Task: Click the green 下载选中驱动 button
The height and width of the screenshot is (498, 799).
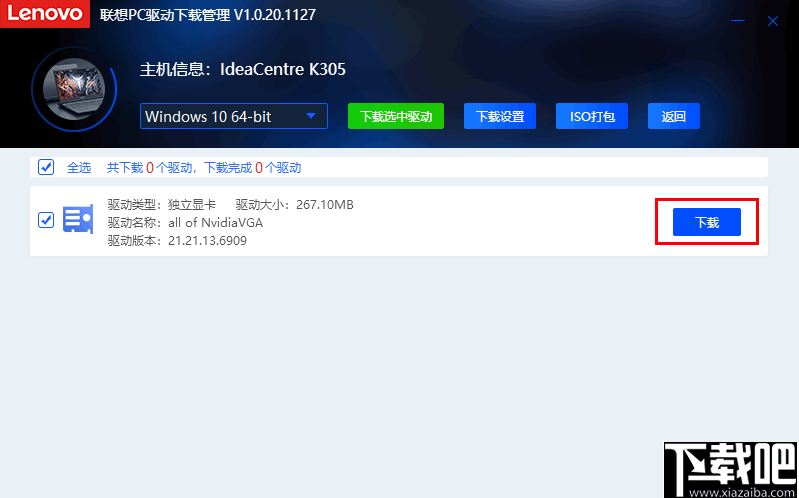Action: tap(396, 116)
